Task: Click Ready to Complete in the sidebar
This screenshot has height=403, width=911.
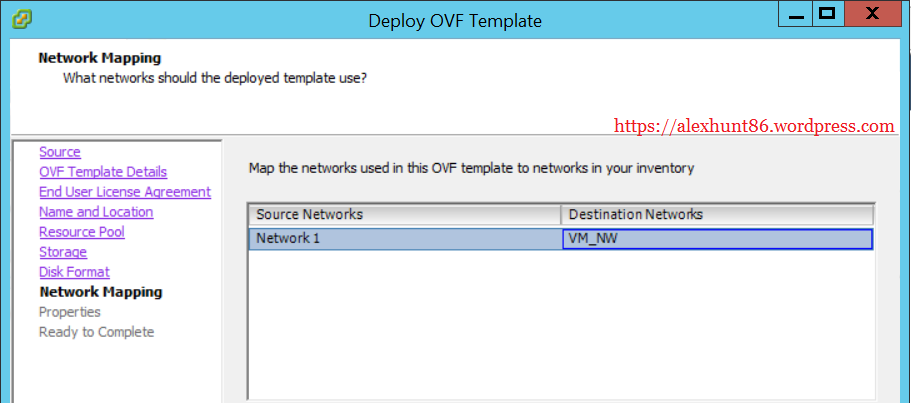Action: (x=96, y=332)
